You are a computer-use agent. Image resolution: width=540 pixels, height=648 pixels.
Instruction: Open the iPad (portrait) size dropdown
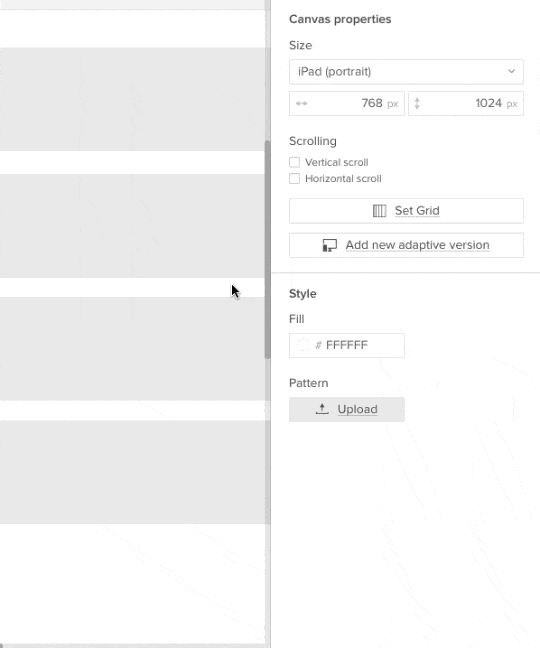click(x=406, y=72)
